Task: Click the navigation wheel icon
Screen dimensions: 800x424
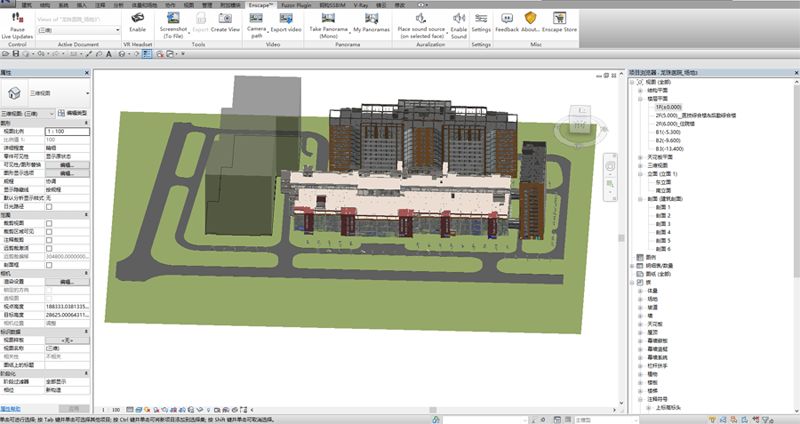Action: click(610, 167)
